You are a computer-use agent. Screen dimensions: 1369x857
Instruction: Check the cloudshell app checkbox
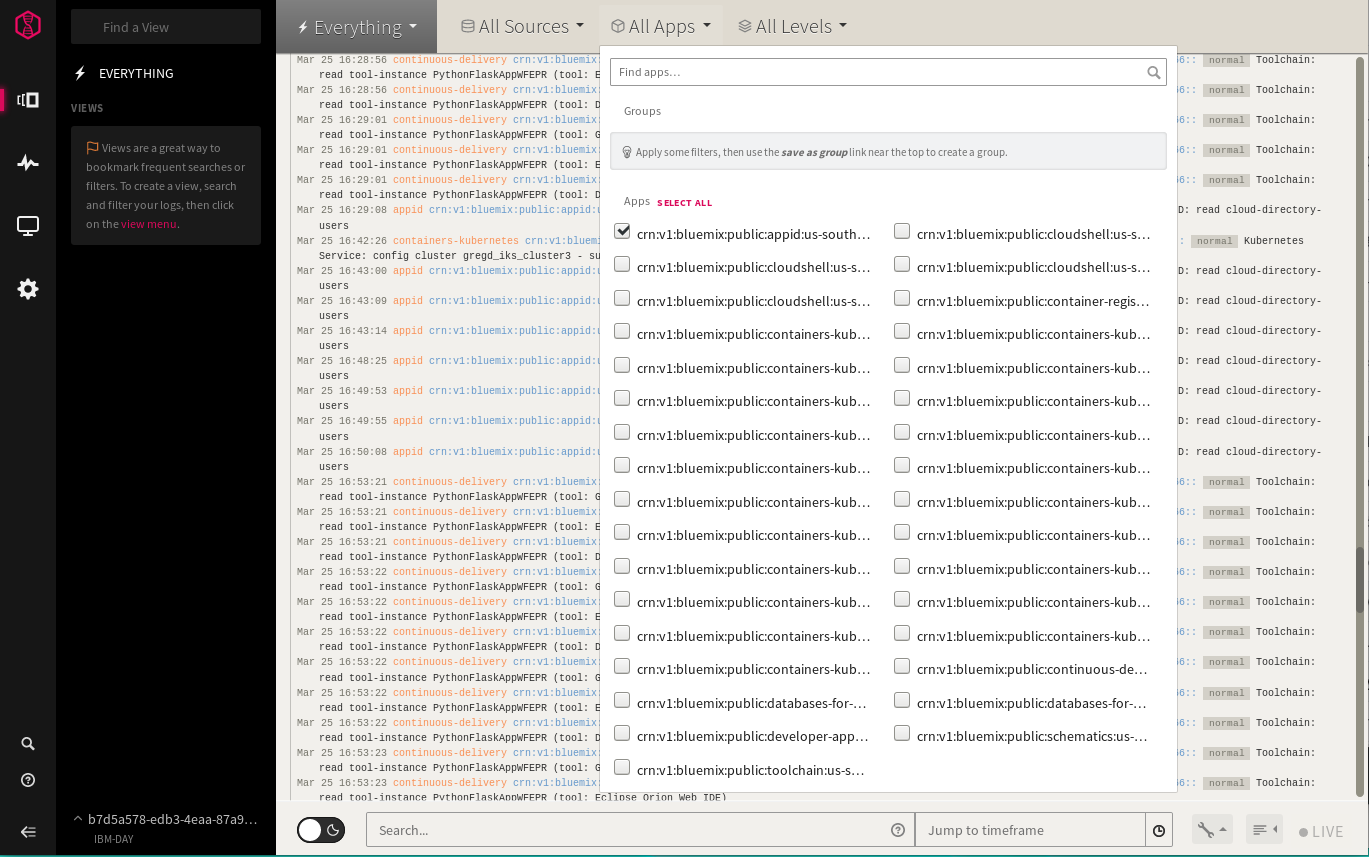[x=901, y=230]
